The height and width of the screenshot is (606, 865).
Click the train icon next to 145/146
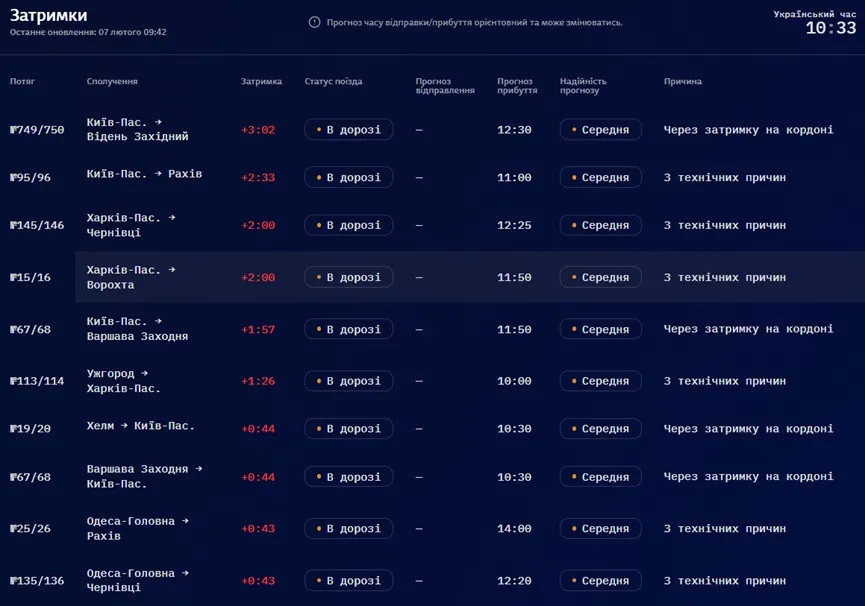point(14,226)
